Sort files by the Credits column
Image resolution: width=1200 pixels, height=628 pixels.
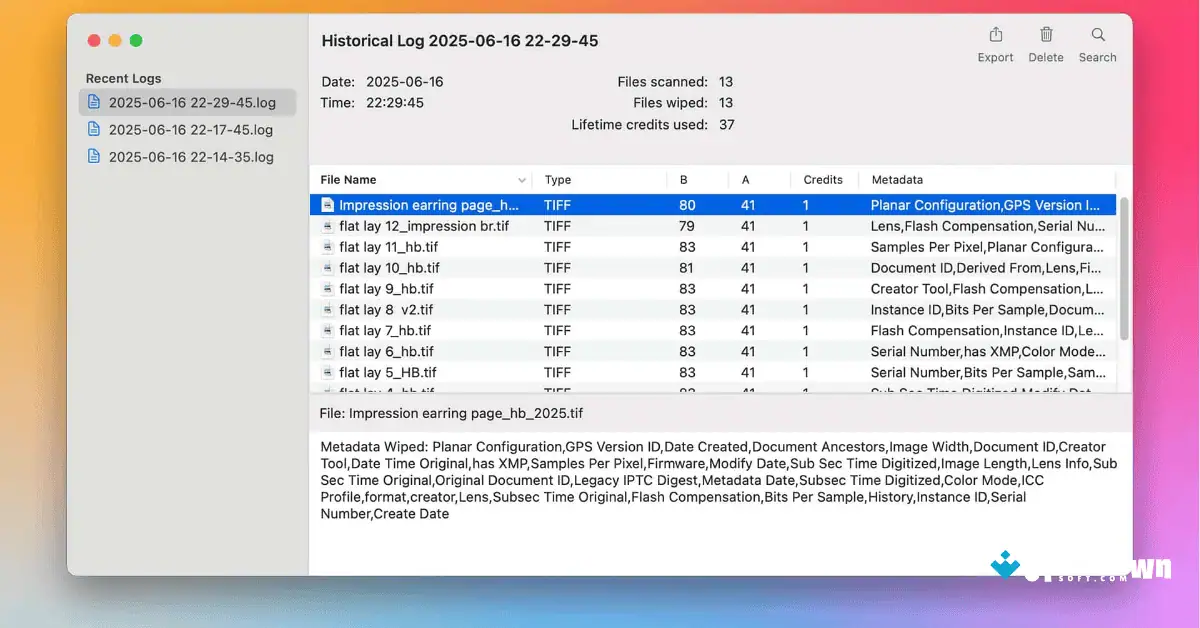coord(823,180)
